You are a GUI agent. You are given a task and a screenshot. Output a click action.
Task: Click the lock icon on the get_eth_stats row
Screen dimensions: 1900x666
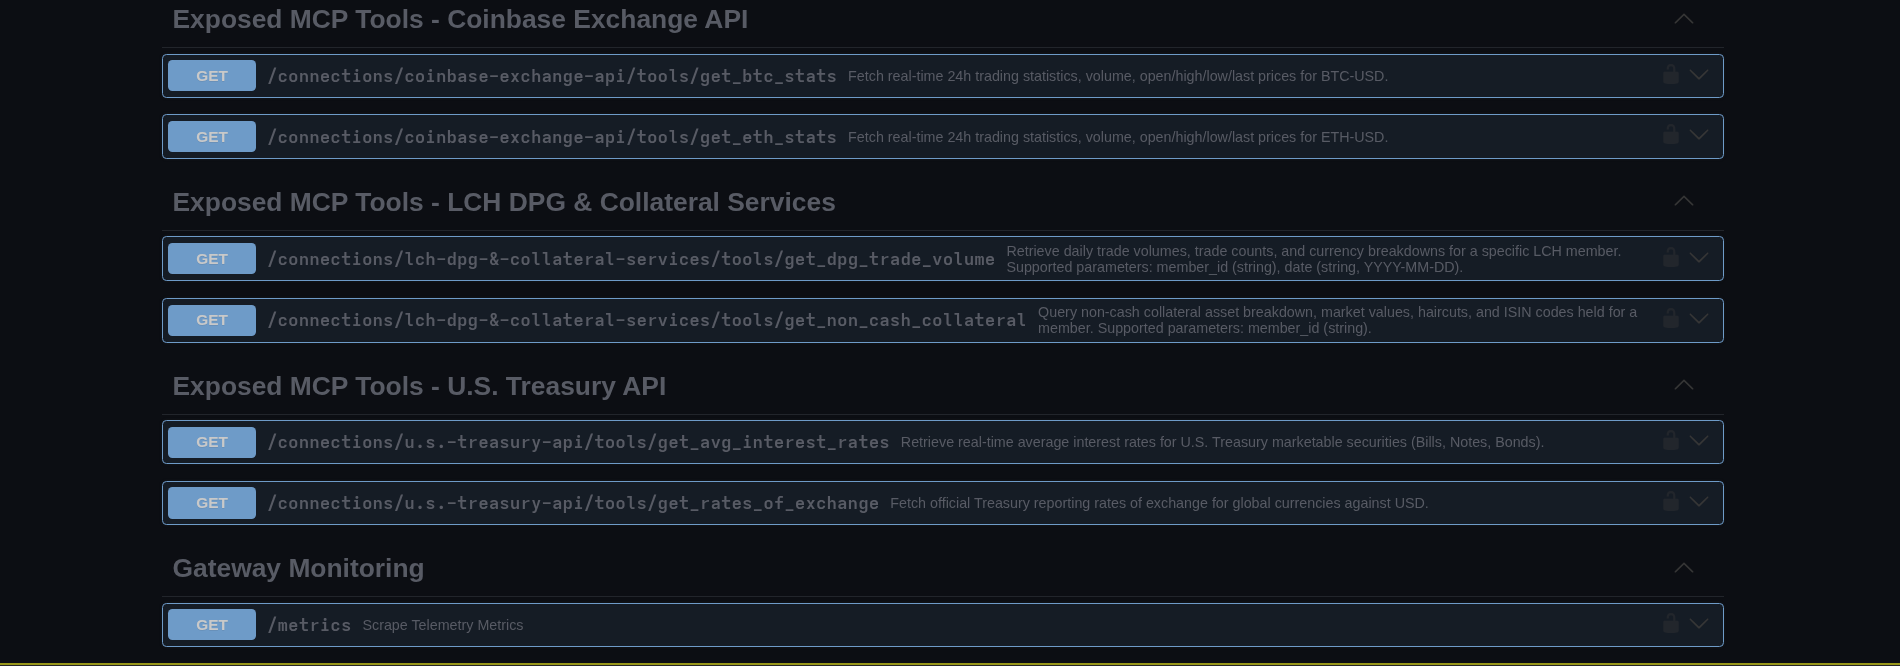(x=1670, y=135)
